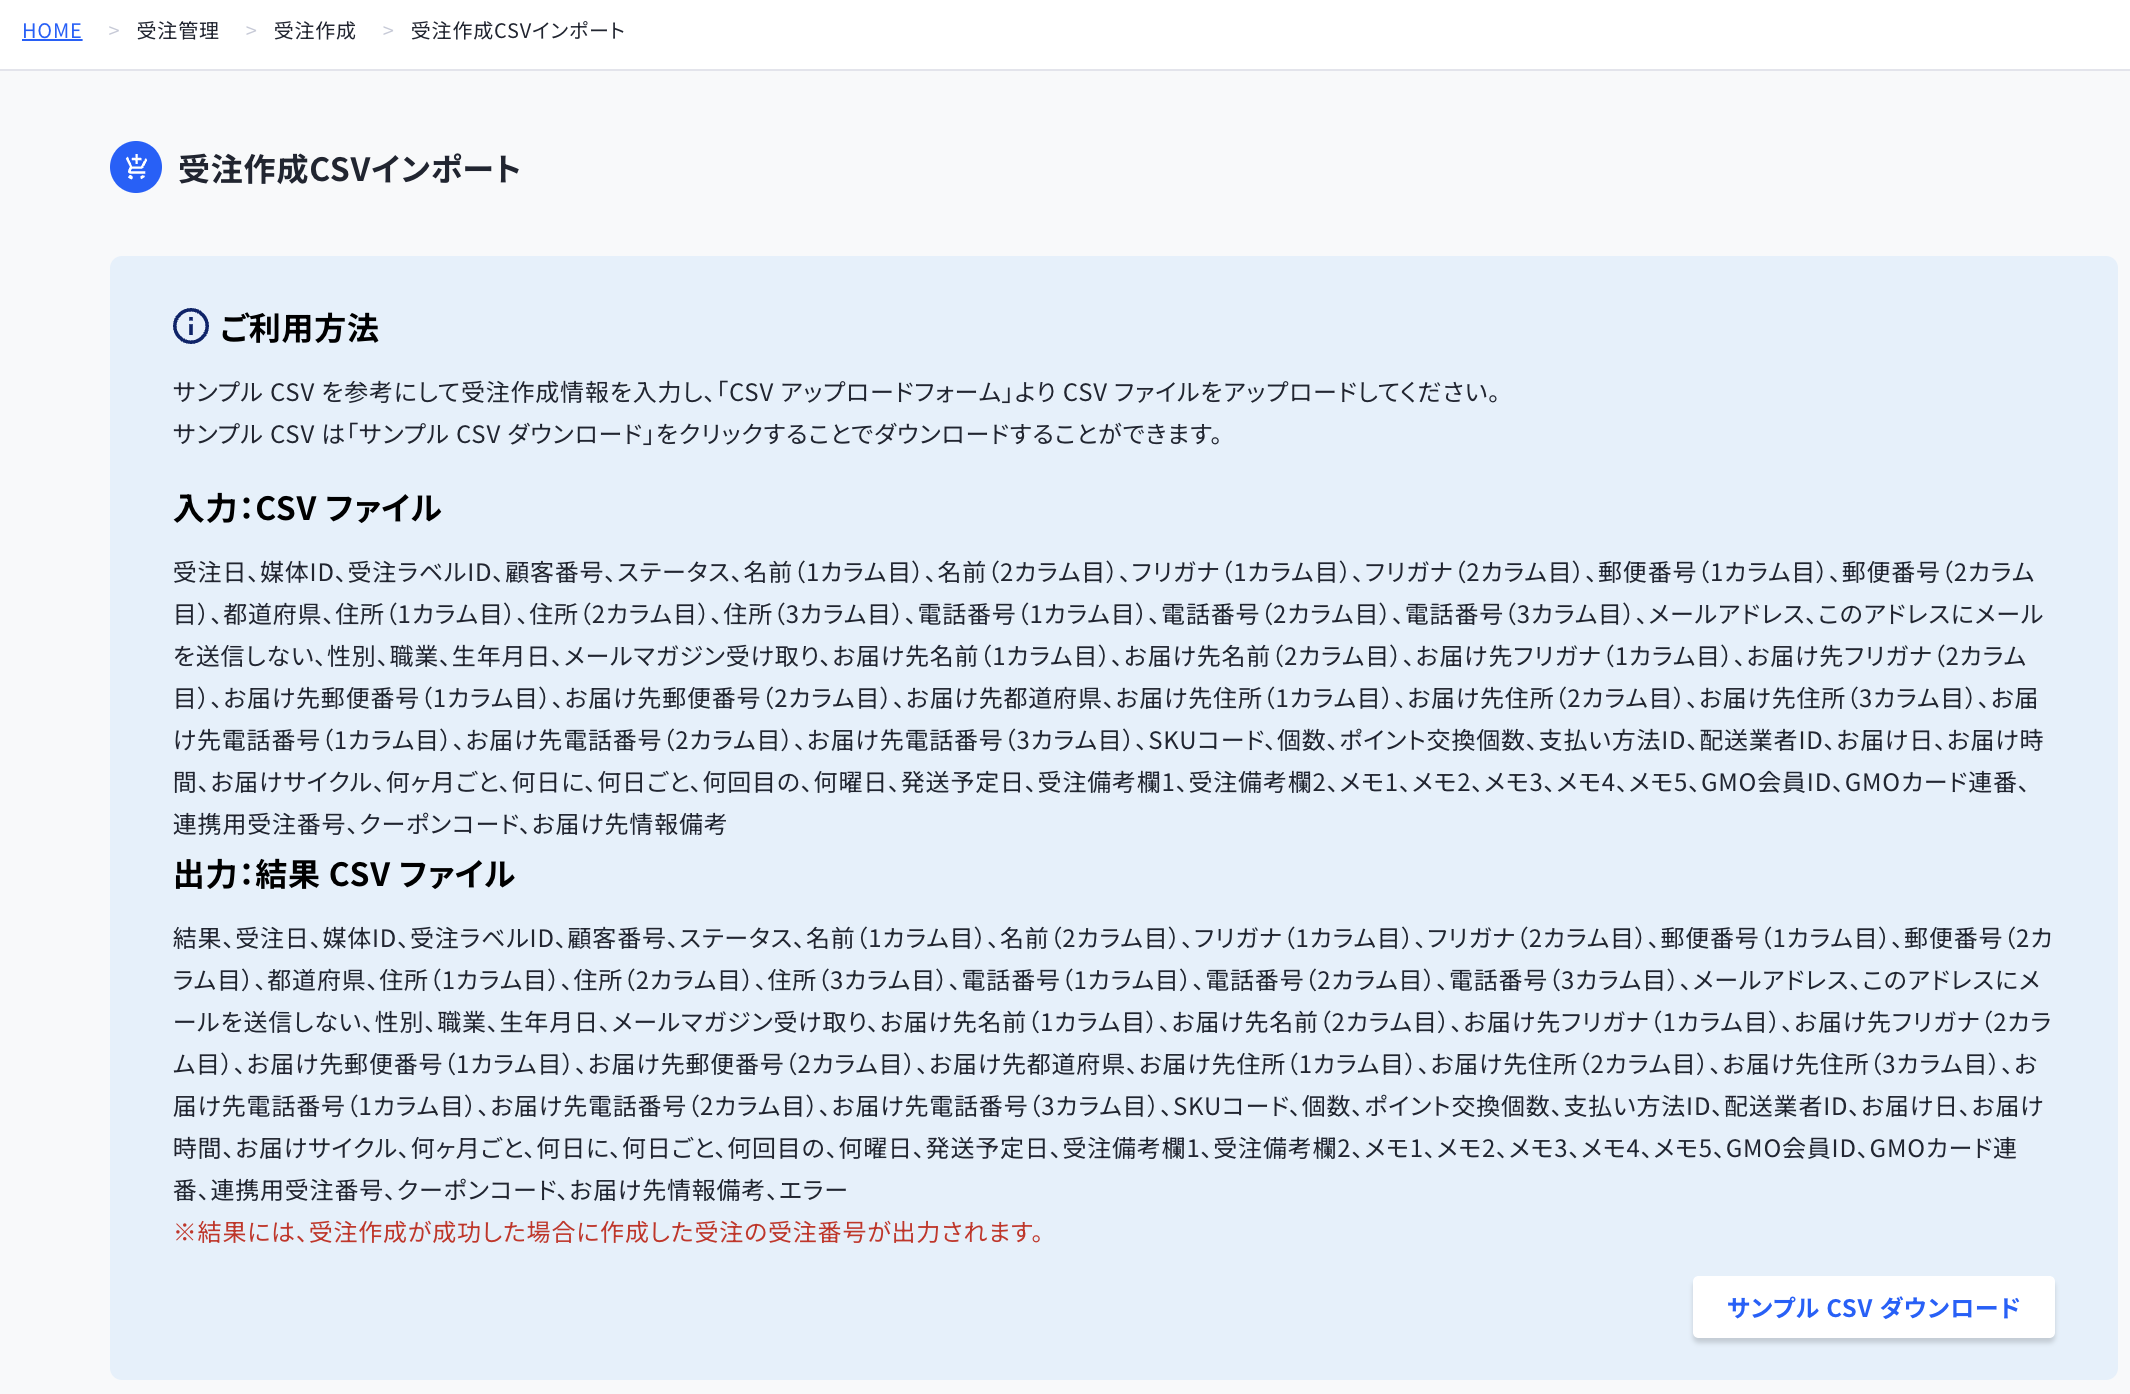Image resolution: width=2130 pixels, height=1394 pixels.
Task: Click the 受注管理 breadcrumb item
Action: (178, 31)
